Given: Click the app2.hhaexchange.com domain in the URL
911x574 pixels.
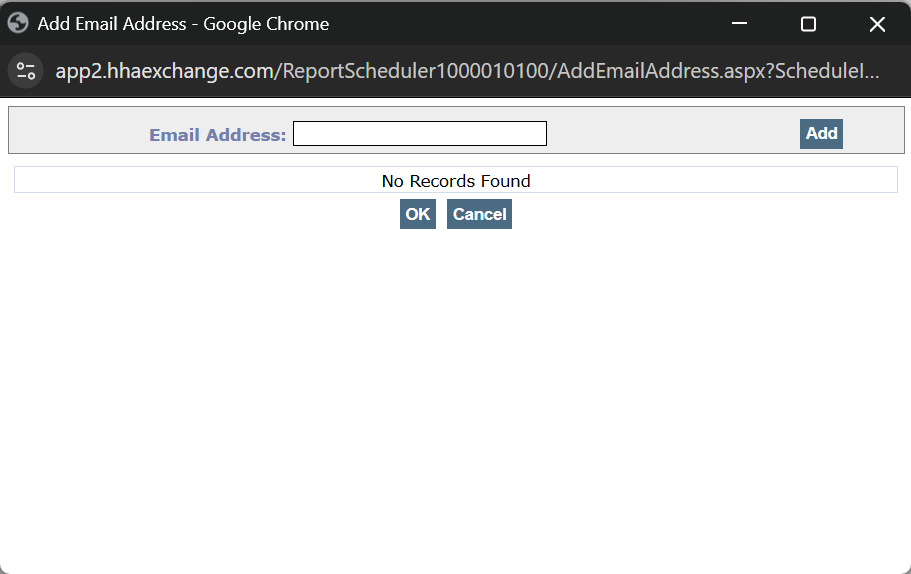Looking at the screenshot, I should click(165, 72).
